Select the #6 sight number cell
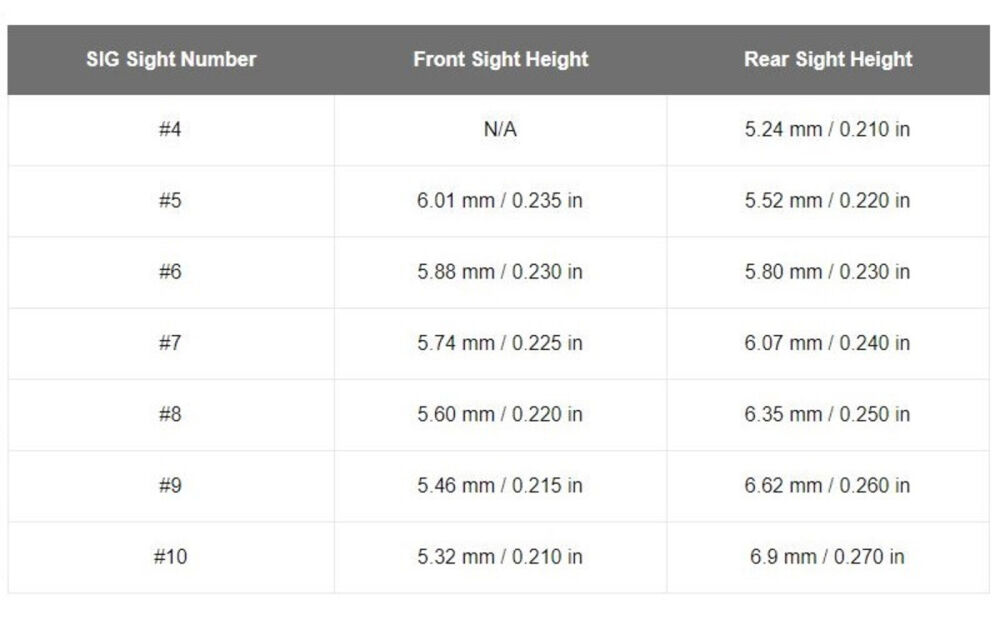 [171, 271]
